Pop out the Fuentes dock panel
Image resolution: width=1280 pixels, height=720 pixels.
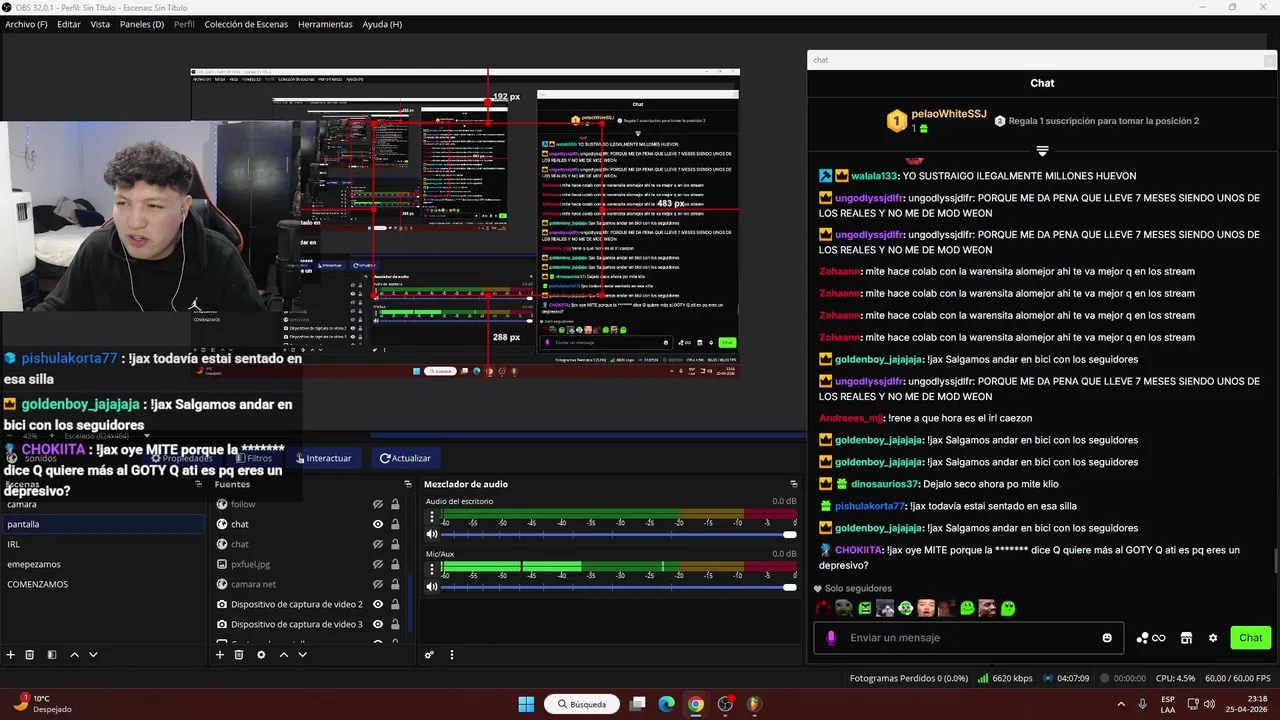407,484
